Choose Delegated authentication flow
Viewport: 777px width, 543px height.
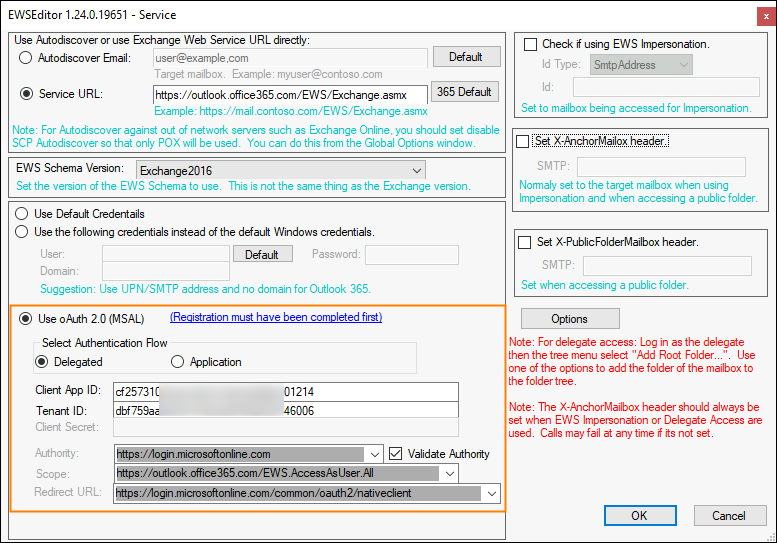(x=42, y=362)
